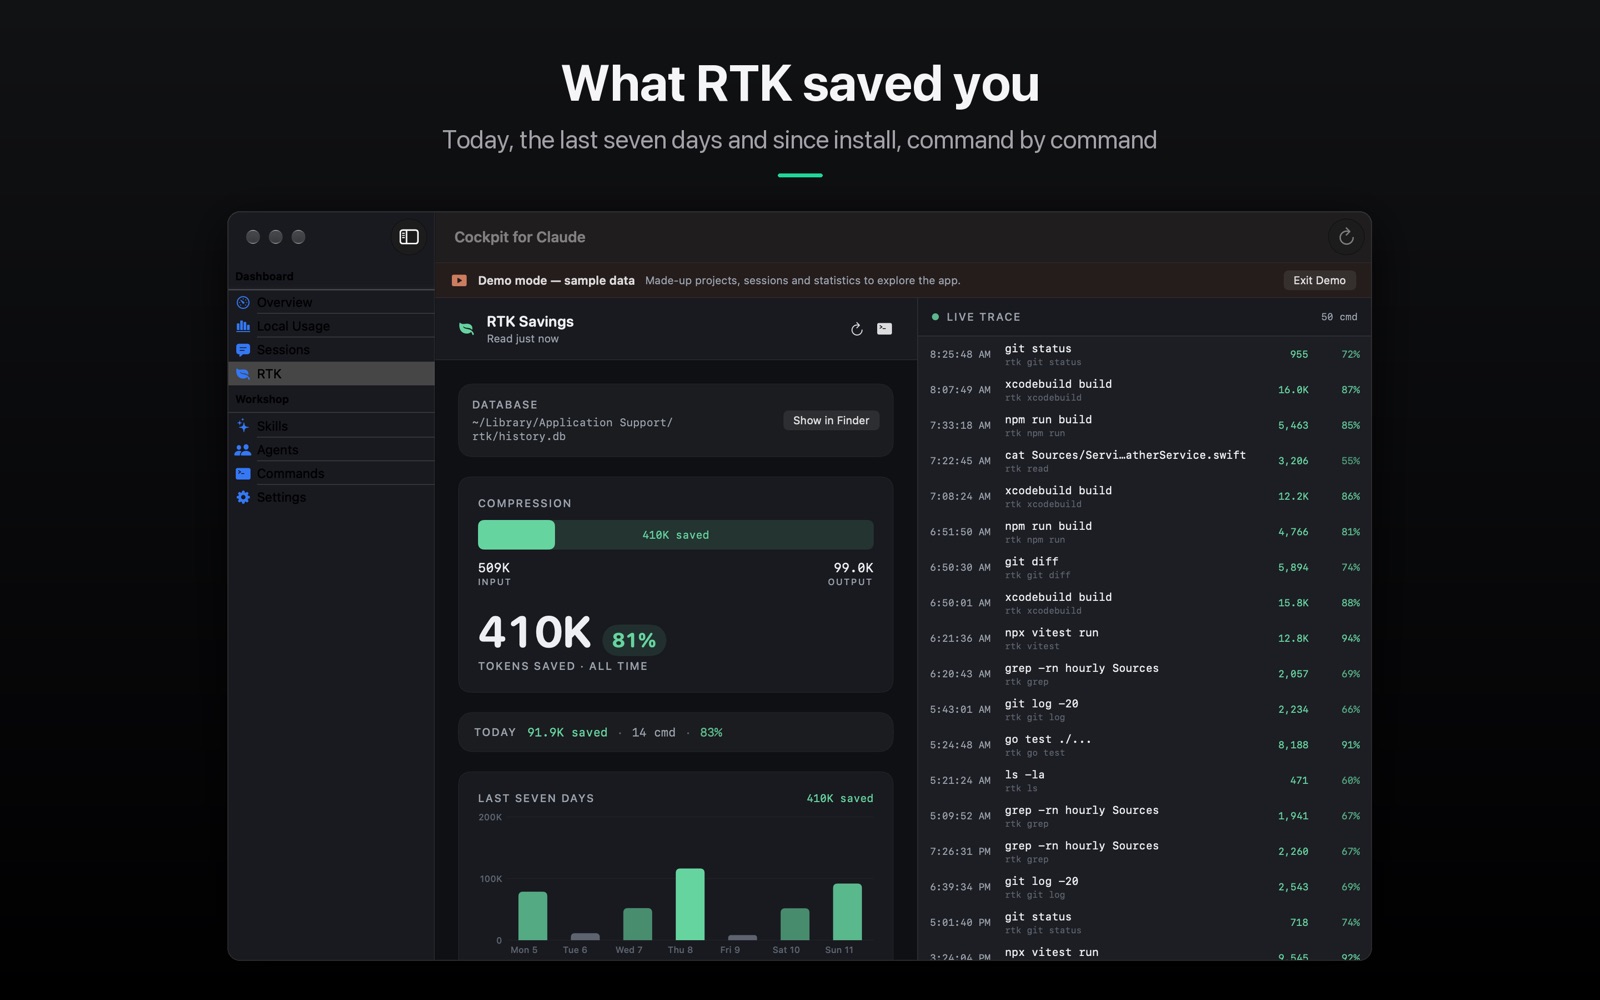Select the RTK sidebar entry
Image resolution: width=1600 pixels, height=1000 pixels.
click(331, 374)
